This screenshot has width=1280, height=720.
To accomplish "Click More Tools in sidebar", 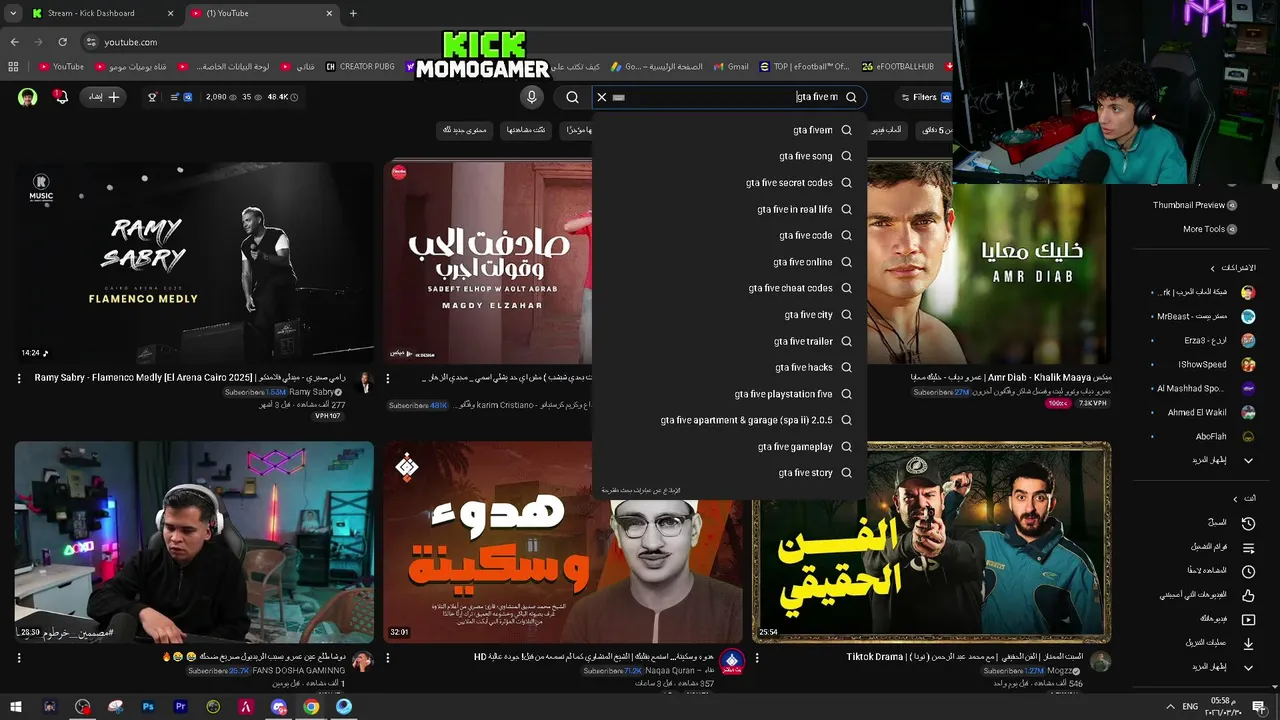I will point(1210,229).
